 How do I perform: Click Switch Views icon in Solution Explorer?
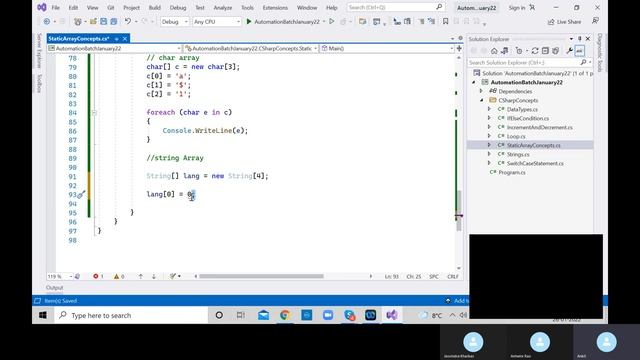[504, 51]
